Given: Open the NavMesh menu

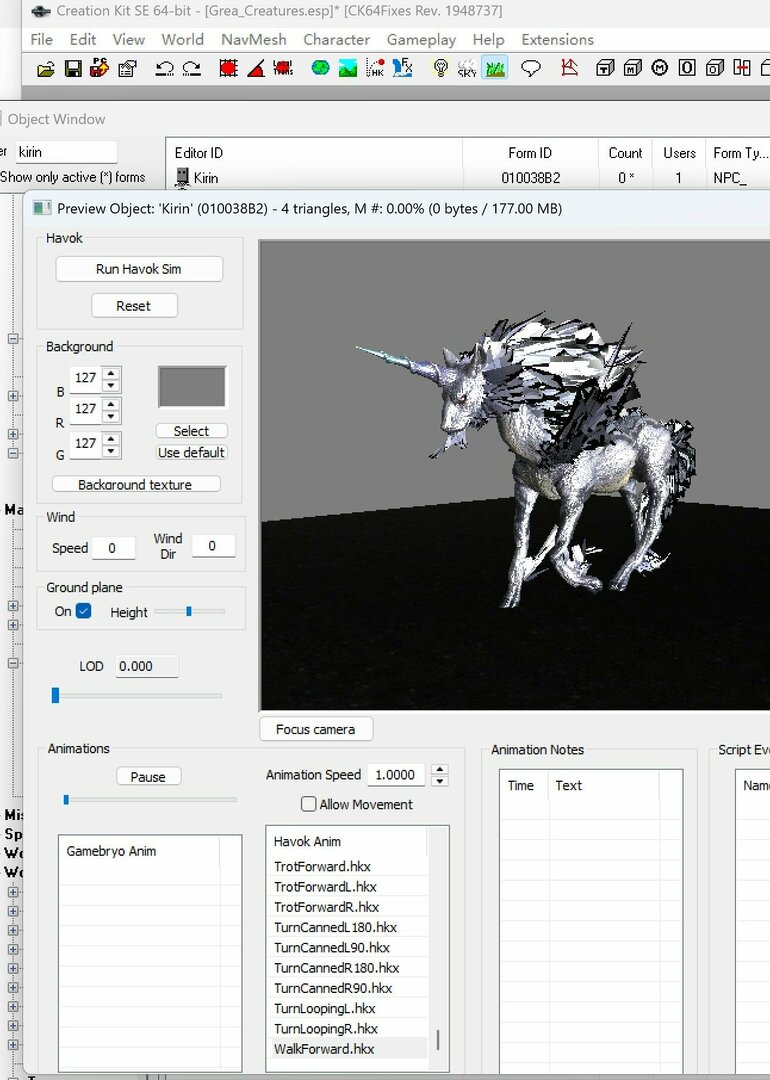Looking at the screenshot, I should click(x=253, y=40).
